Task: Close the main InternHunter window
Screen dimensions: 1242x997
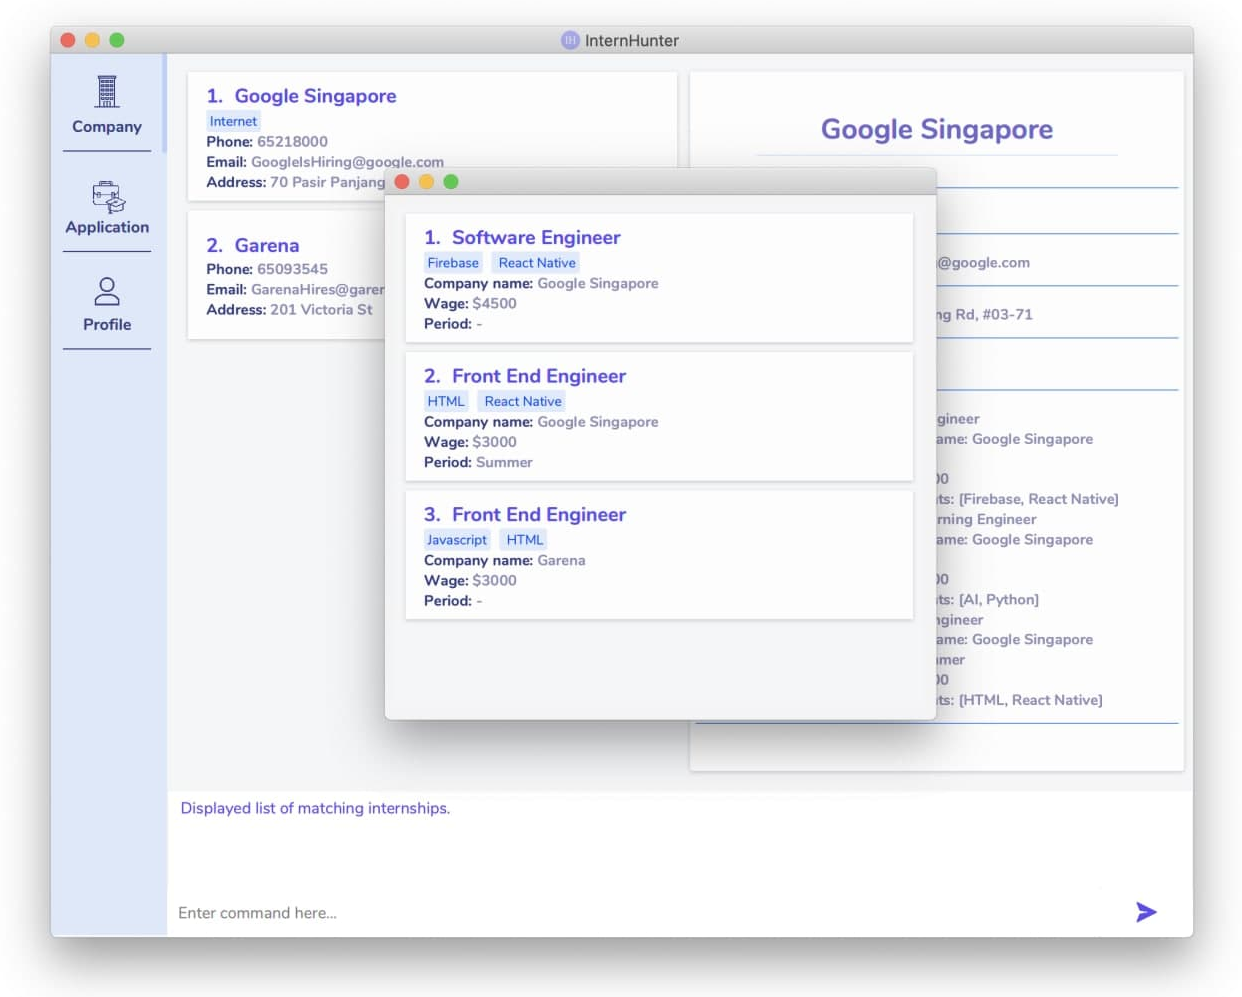Action: (68, 40)
